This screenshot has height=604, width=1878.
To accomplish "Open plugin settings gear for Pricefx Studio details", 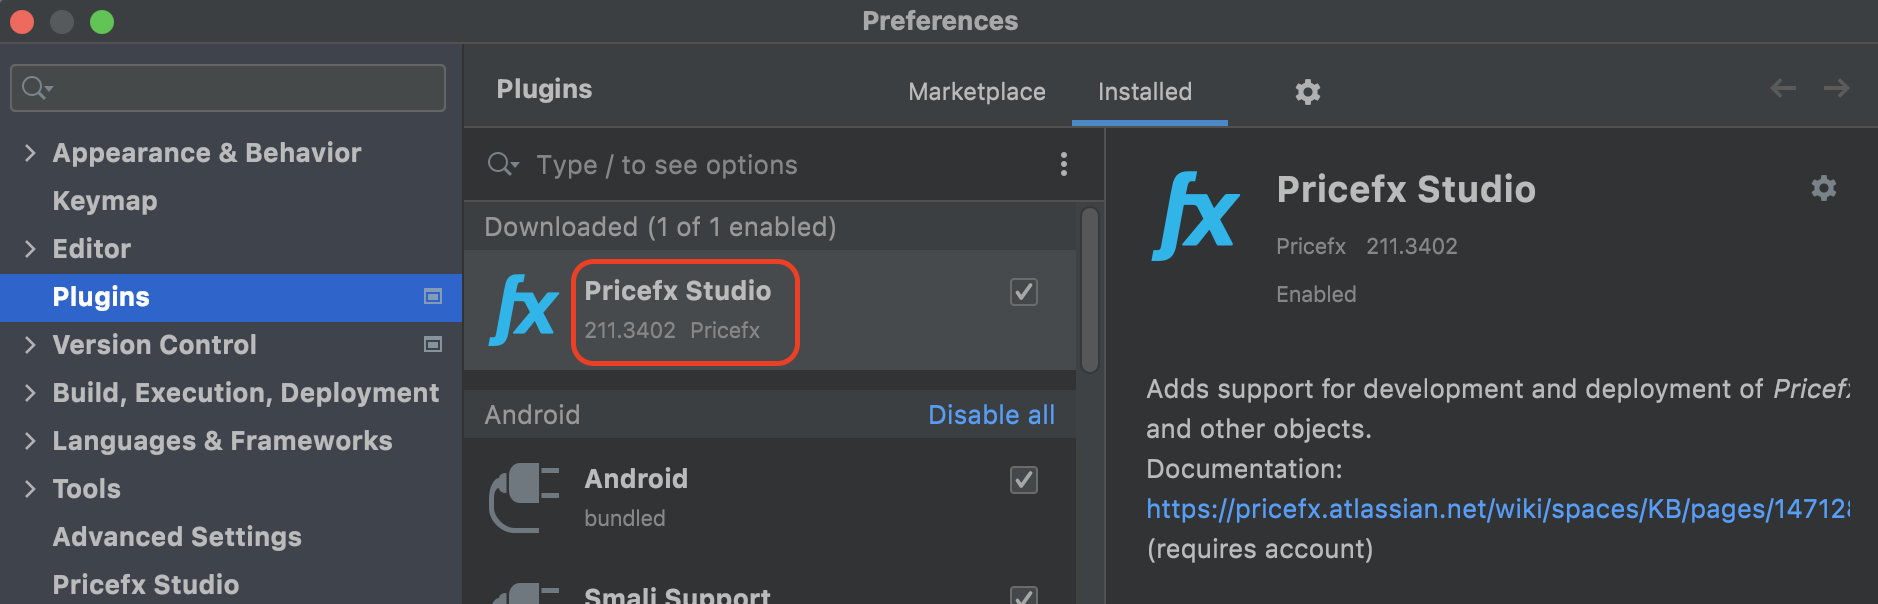I will pyautogui.click(x=1823, y=188).
